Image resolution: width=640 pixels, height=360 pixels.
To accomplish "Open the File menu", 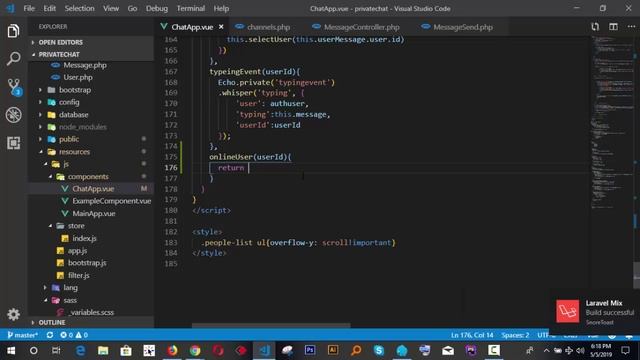I will point(29,8).
